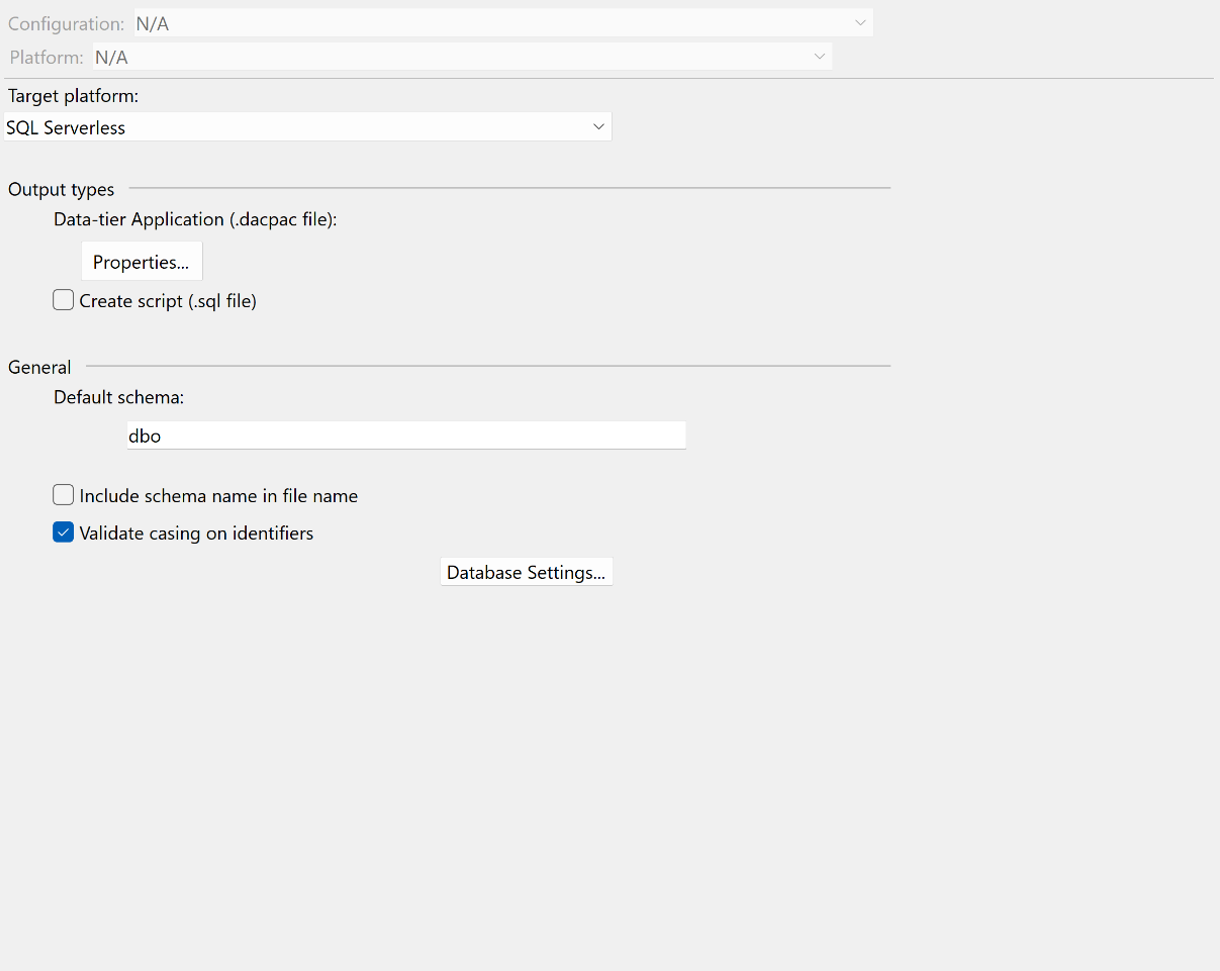
Task: Check Include schema name in file name
Action: point(64,495)
